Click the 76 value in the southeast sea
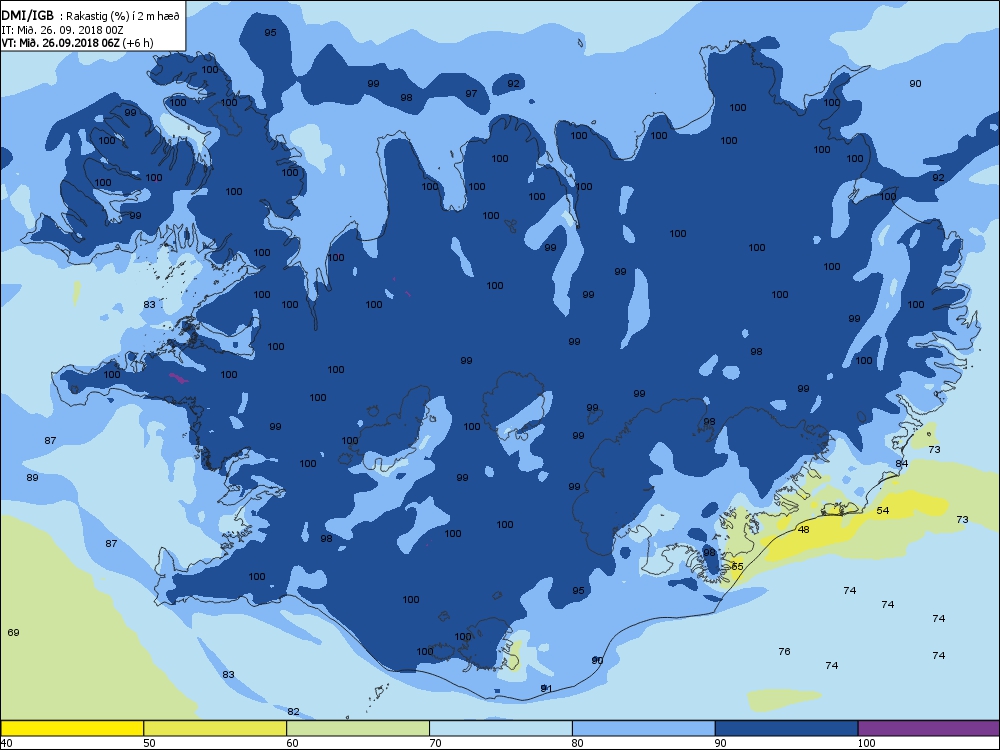 (x=784, y=652)
